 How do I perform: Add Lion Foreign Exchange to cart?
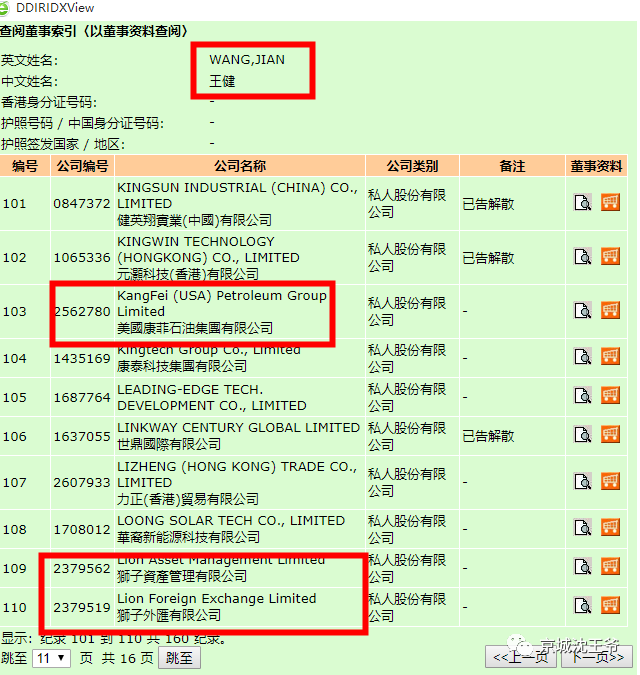pyautogui.click(x=610, y=606)
